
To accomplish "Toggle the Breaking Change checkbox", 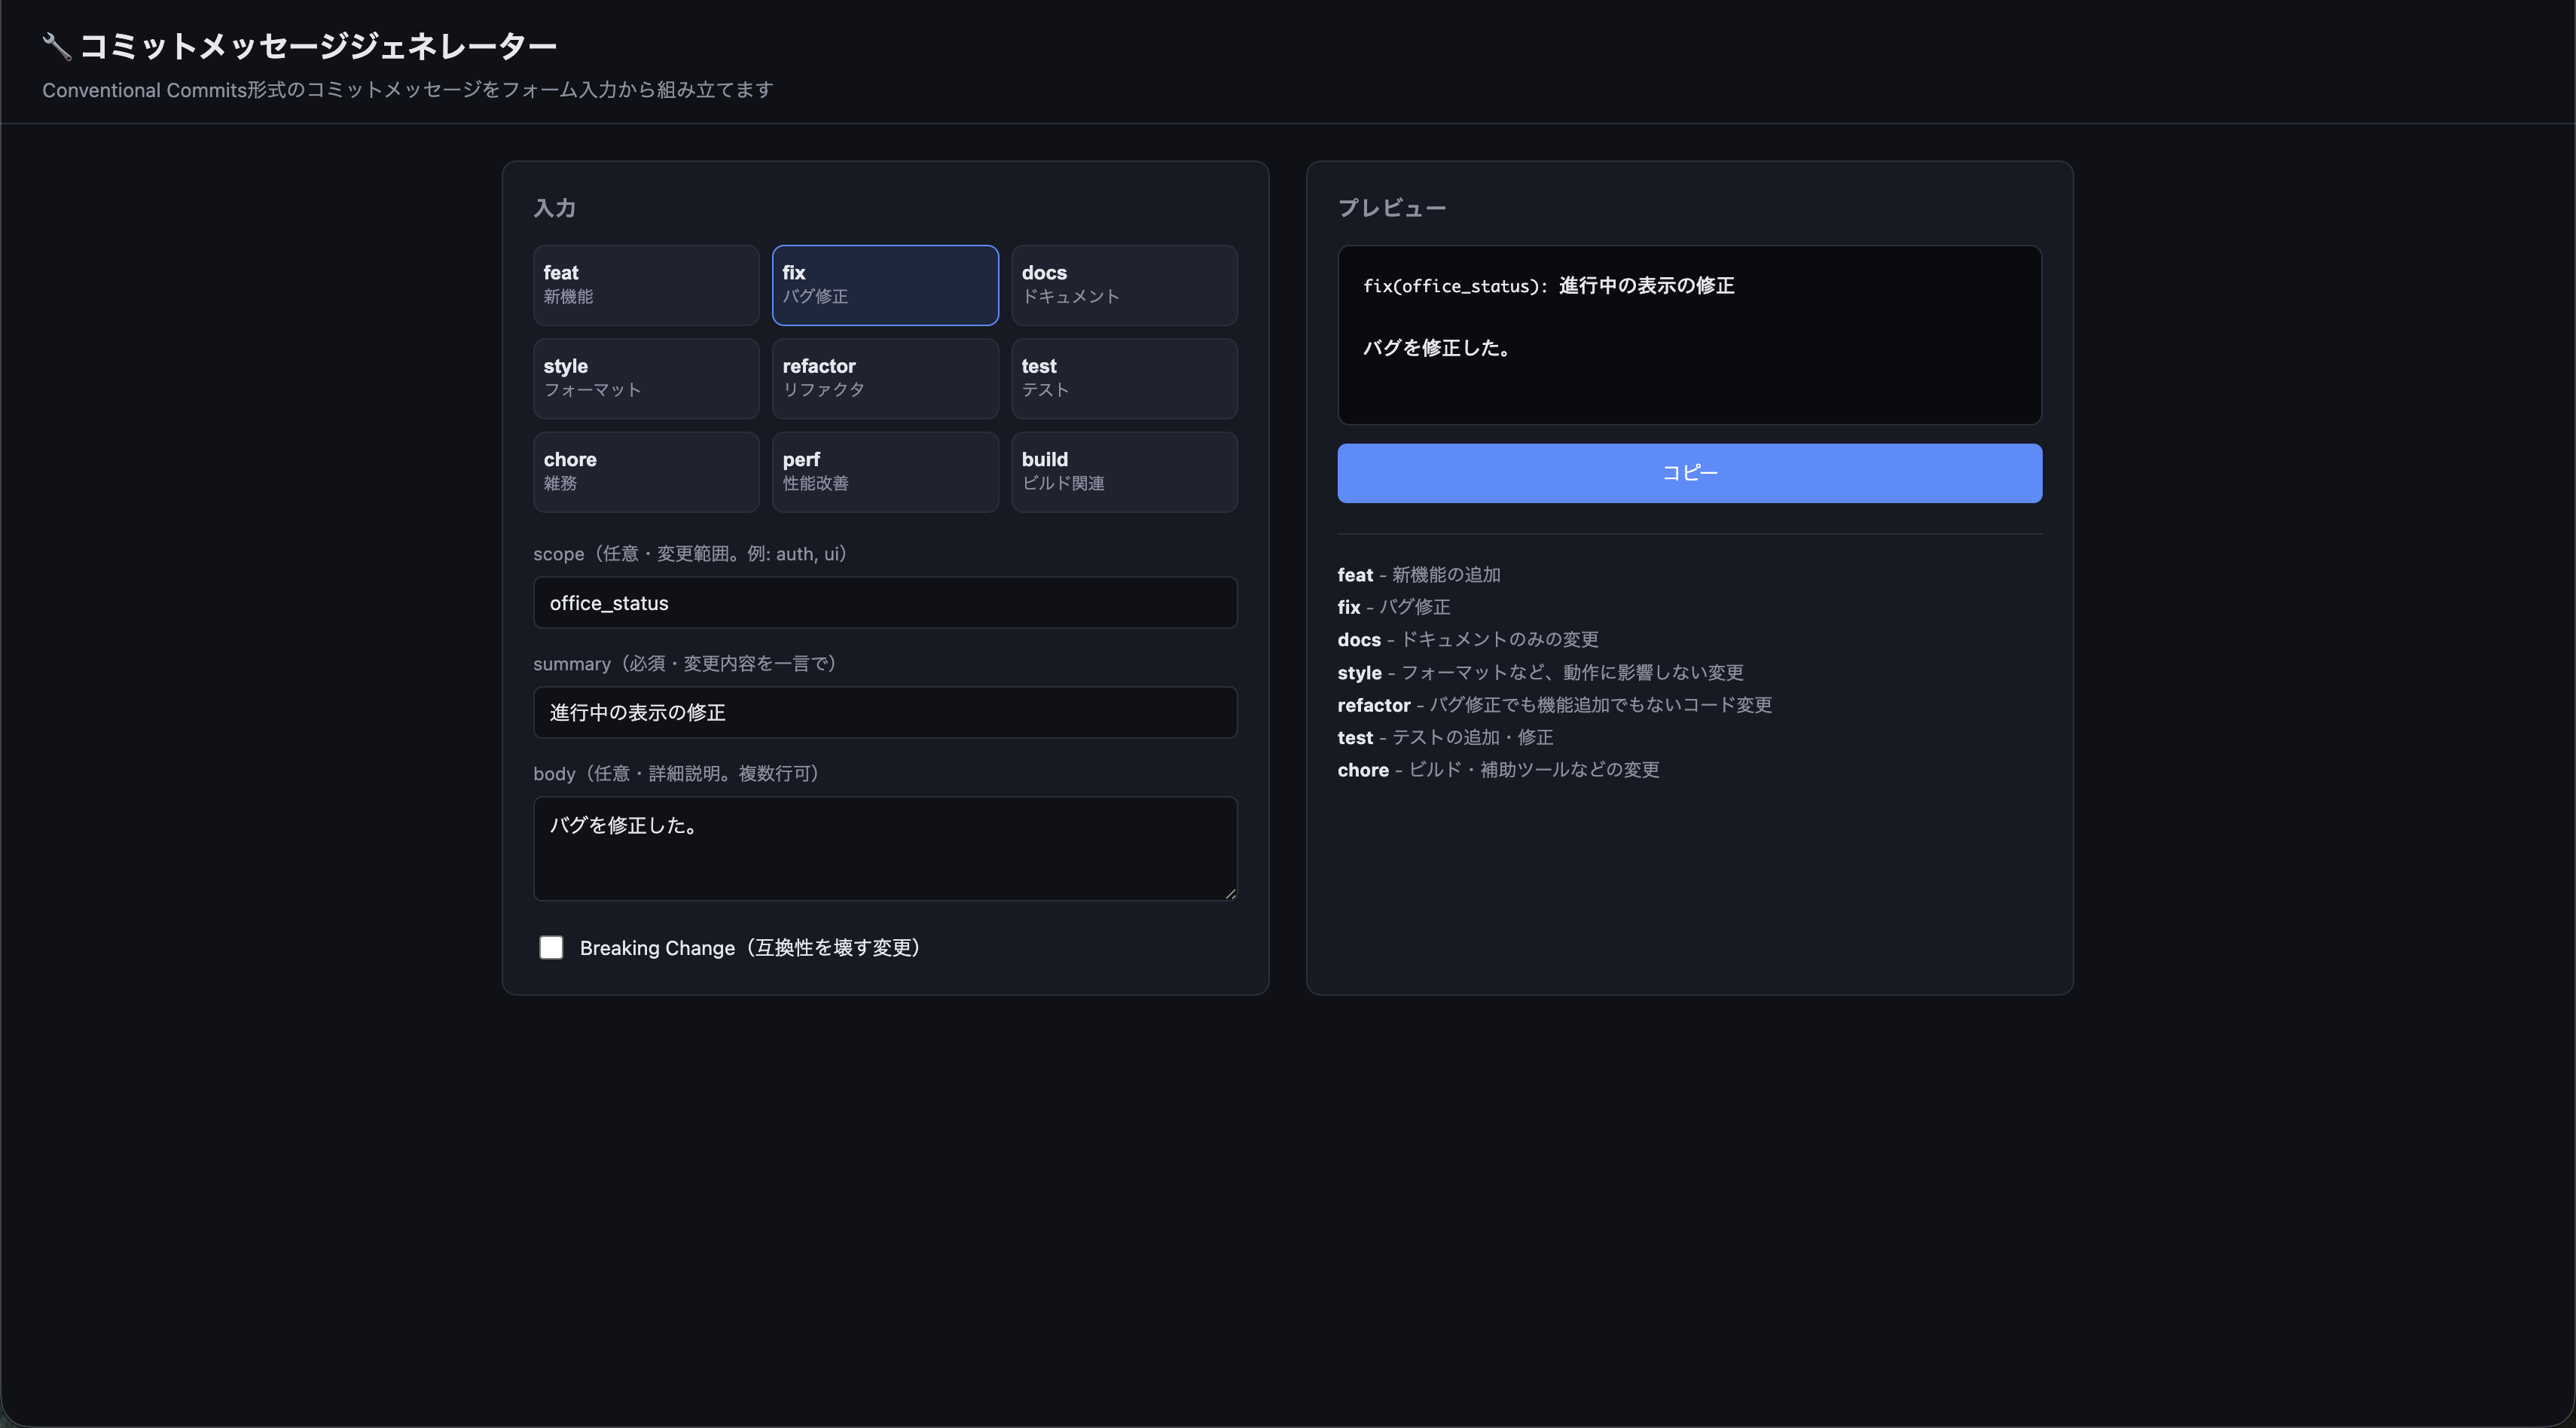I will 551,947.
